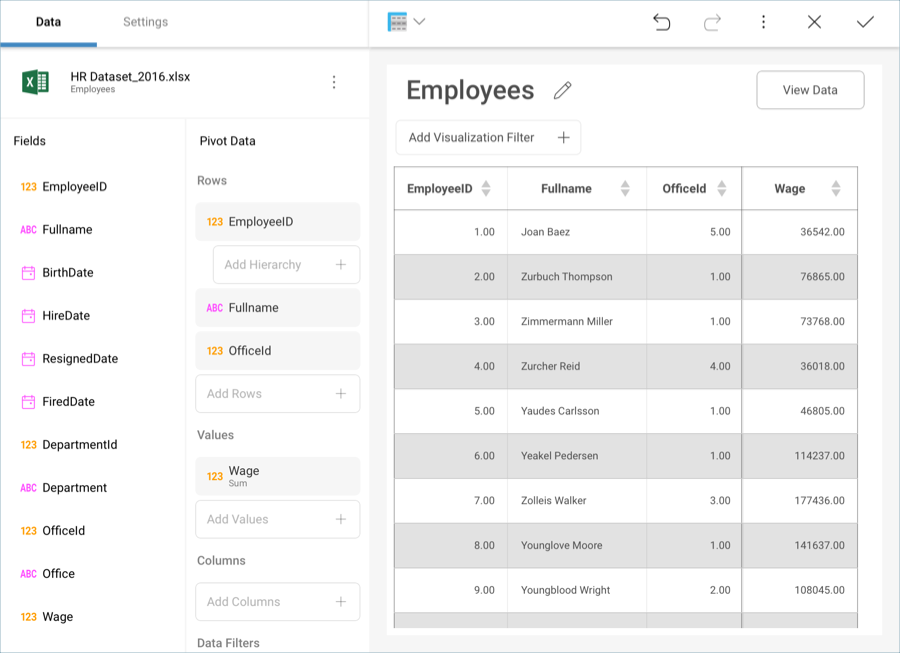Select the BirthDate field in Fields list

[67, 273]
